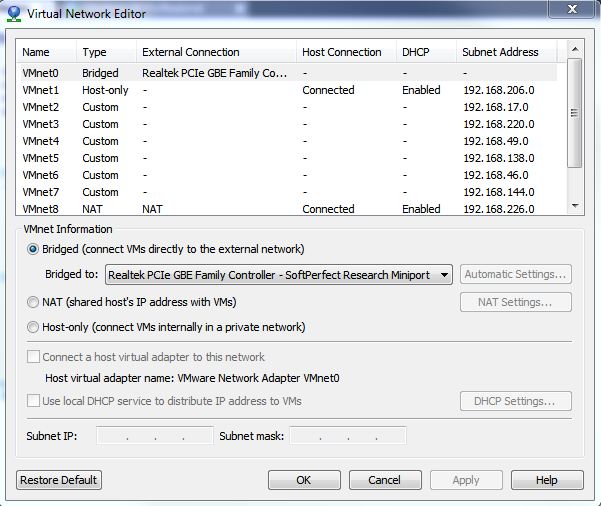Click the Virtual Network Editor title icon
Screen dimensions: 601x506
(12, 14)
